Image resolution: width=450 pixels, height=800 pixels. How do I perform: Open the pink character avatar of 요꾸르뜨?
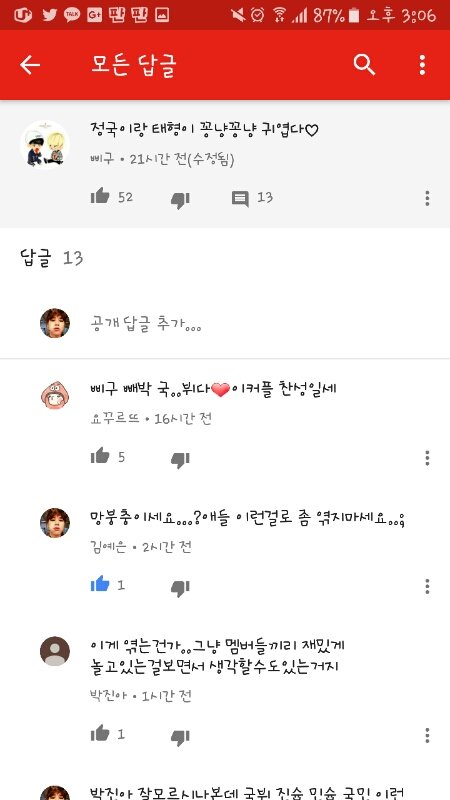55,394
